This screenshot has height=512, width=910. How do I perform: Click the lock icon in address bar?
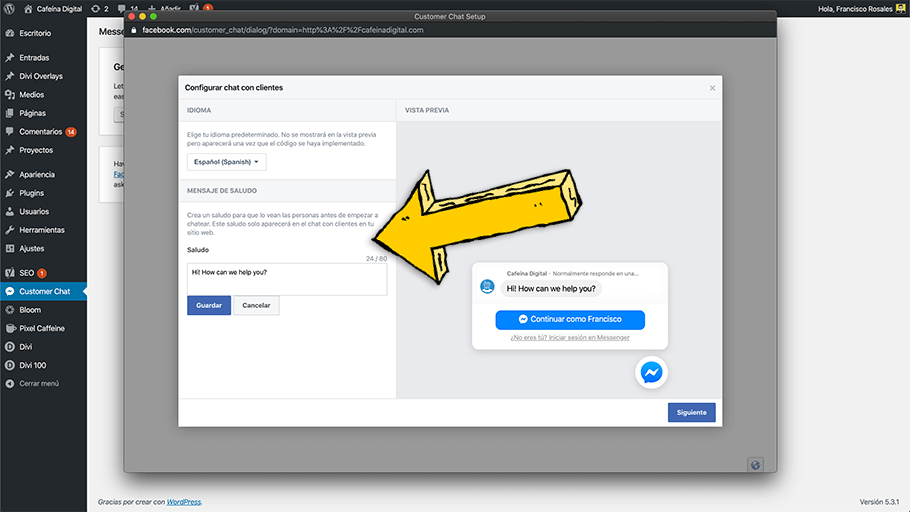pyautogui.click(x=134, y=30)
